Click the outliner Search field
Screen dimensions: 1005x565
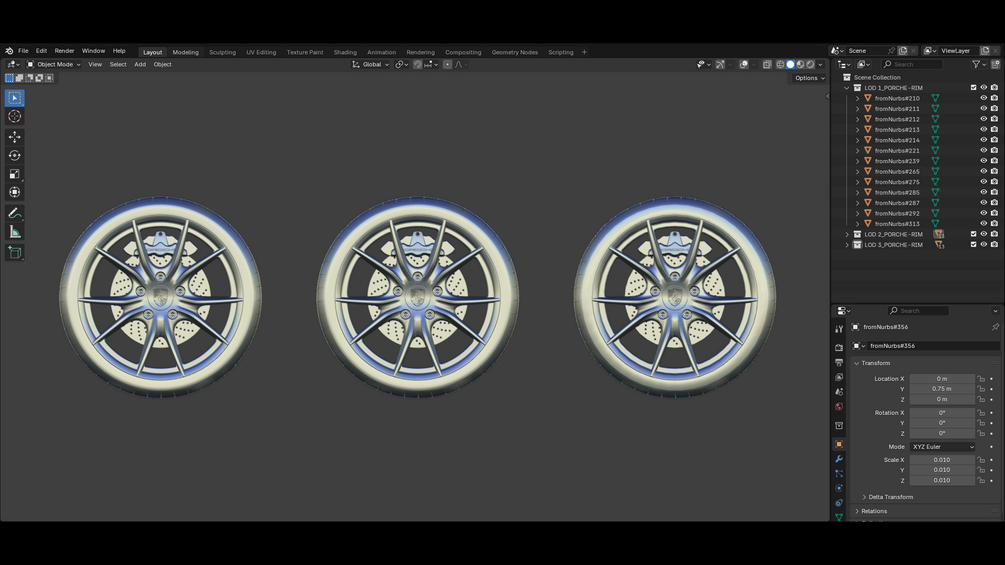click(911, 64)
